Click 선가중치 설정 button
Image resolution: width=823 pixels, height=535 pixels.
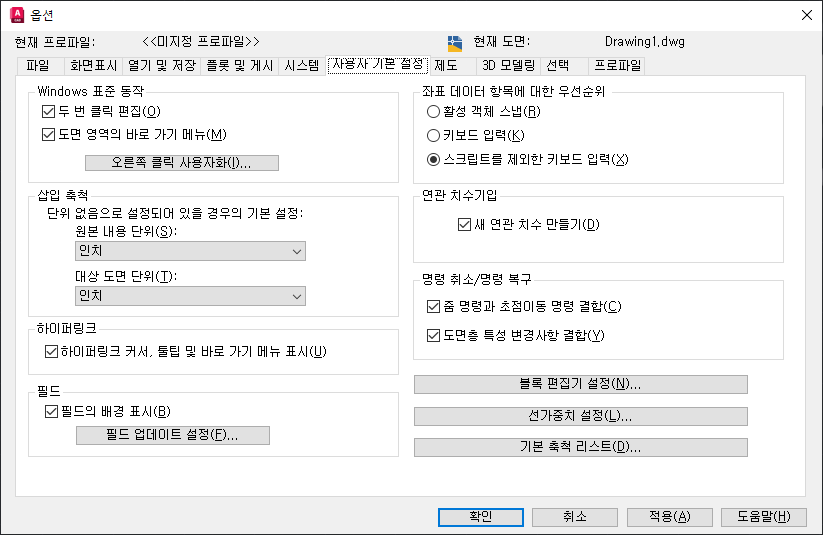point(580,416)
